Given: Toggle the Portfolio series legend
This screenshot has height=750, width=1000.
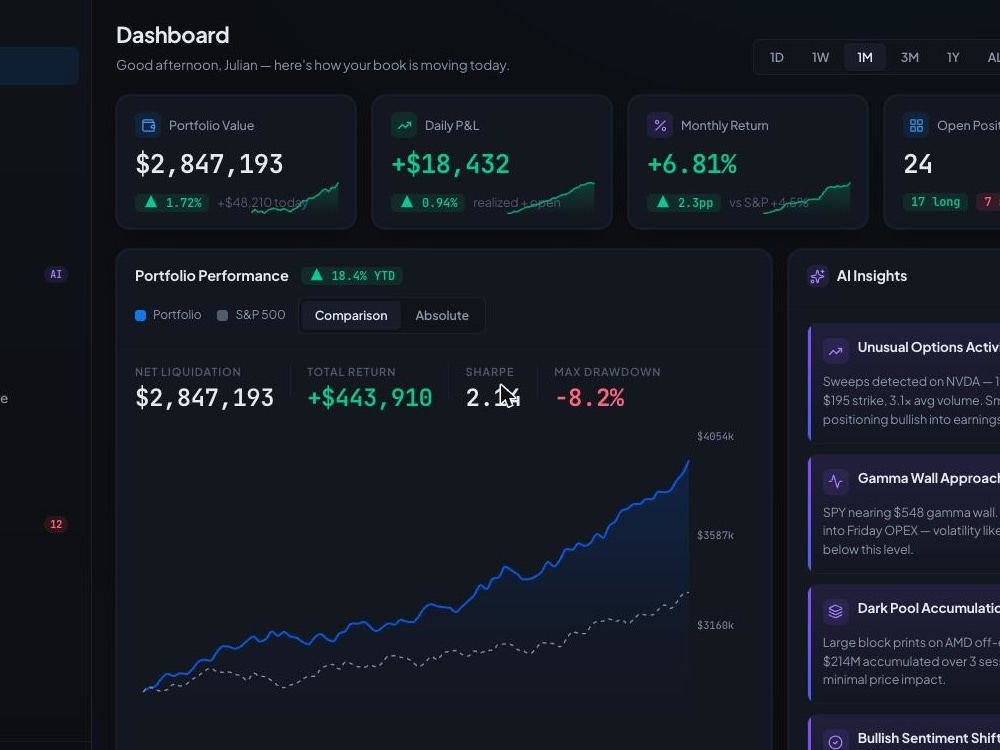Looking at the screenshot, I should 168,315.
